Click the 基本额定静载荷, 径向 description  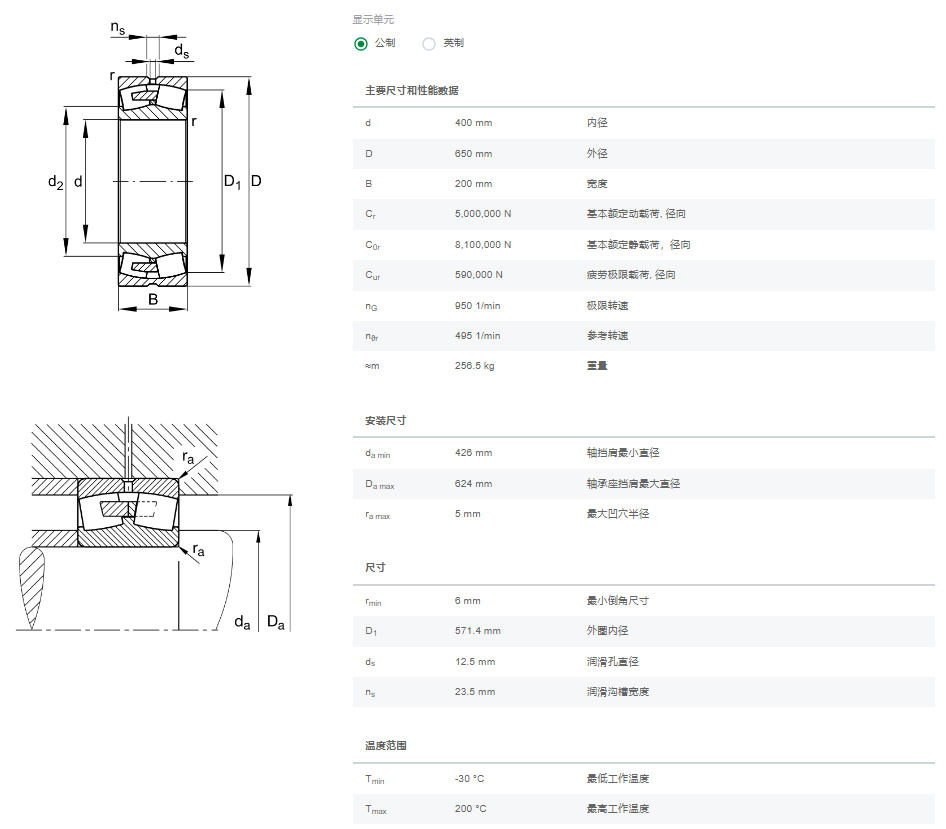tap(638, 245)
